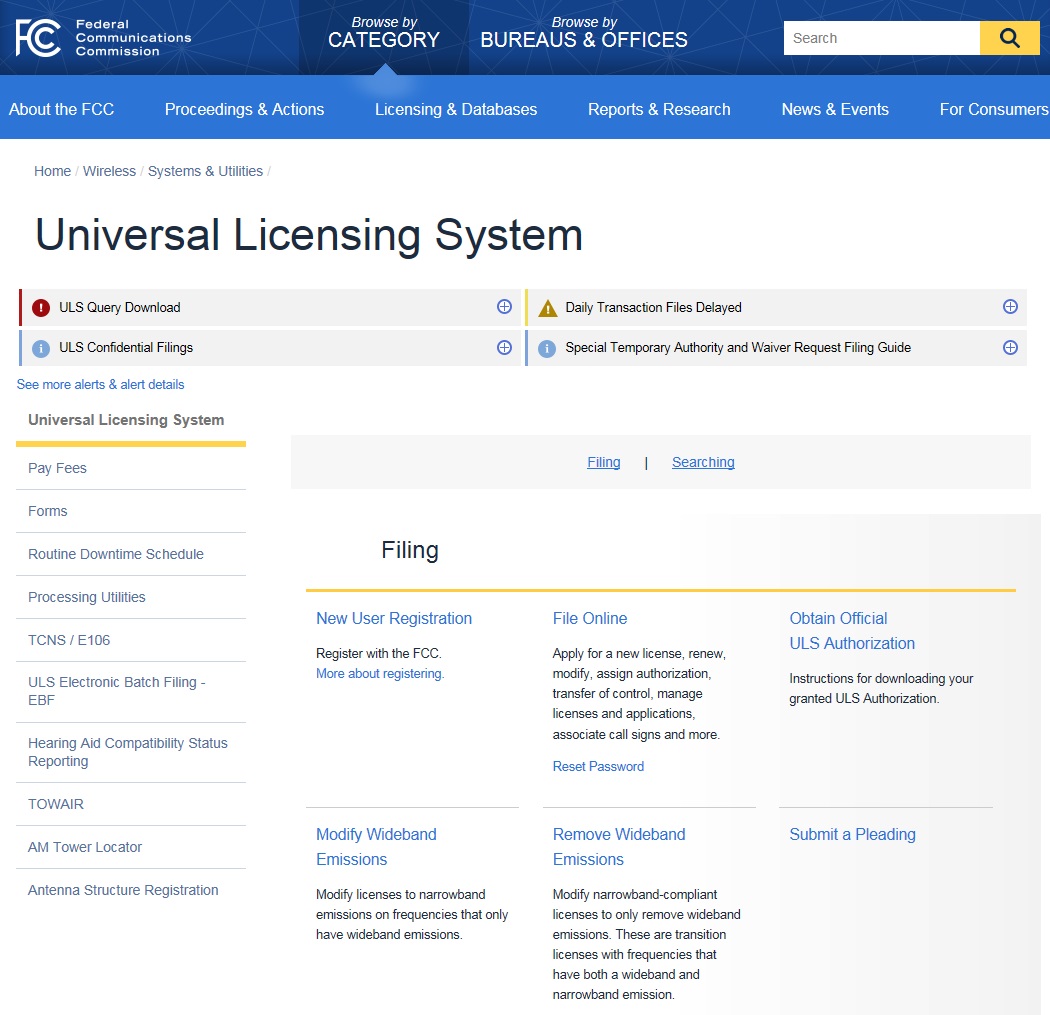Expand the ULS Confidential Filings alert
The image size is (1050, 1015).
coord(504,347)
